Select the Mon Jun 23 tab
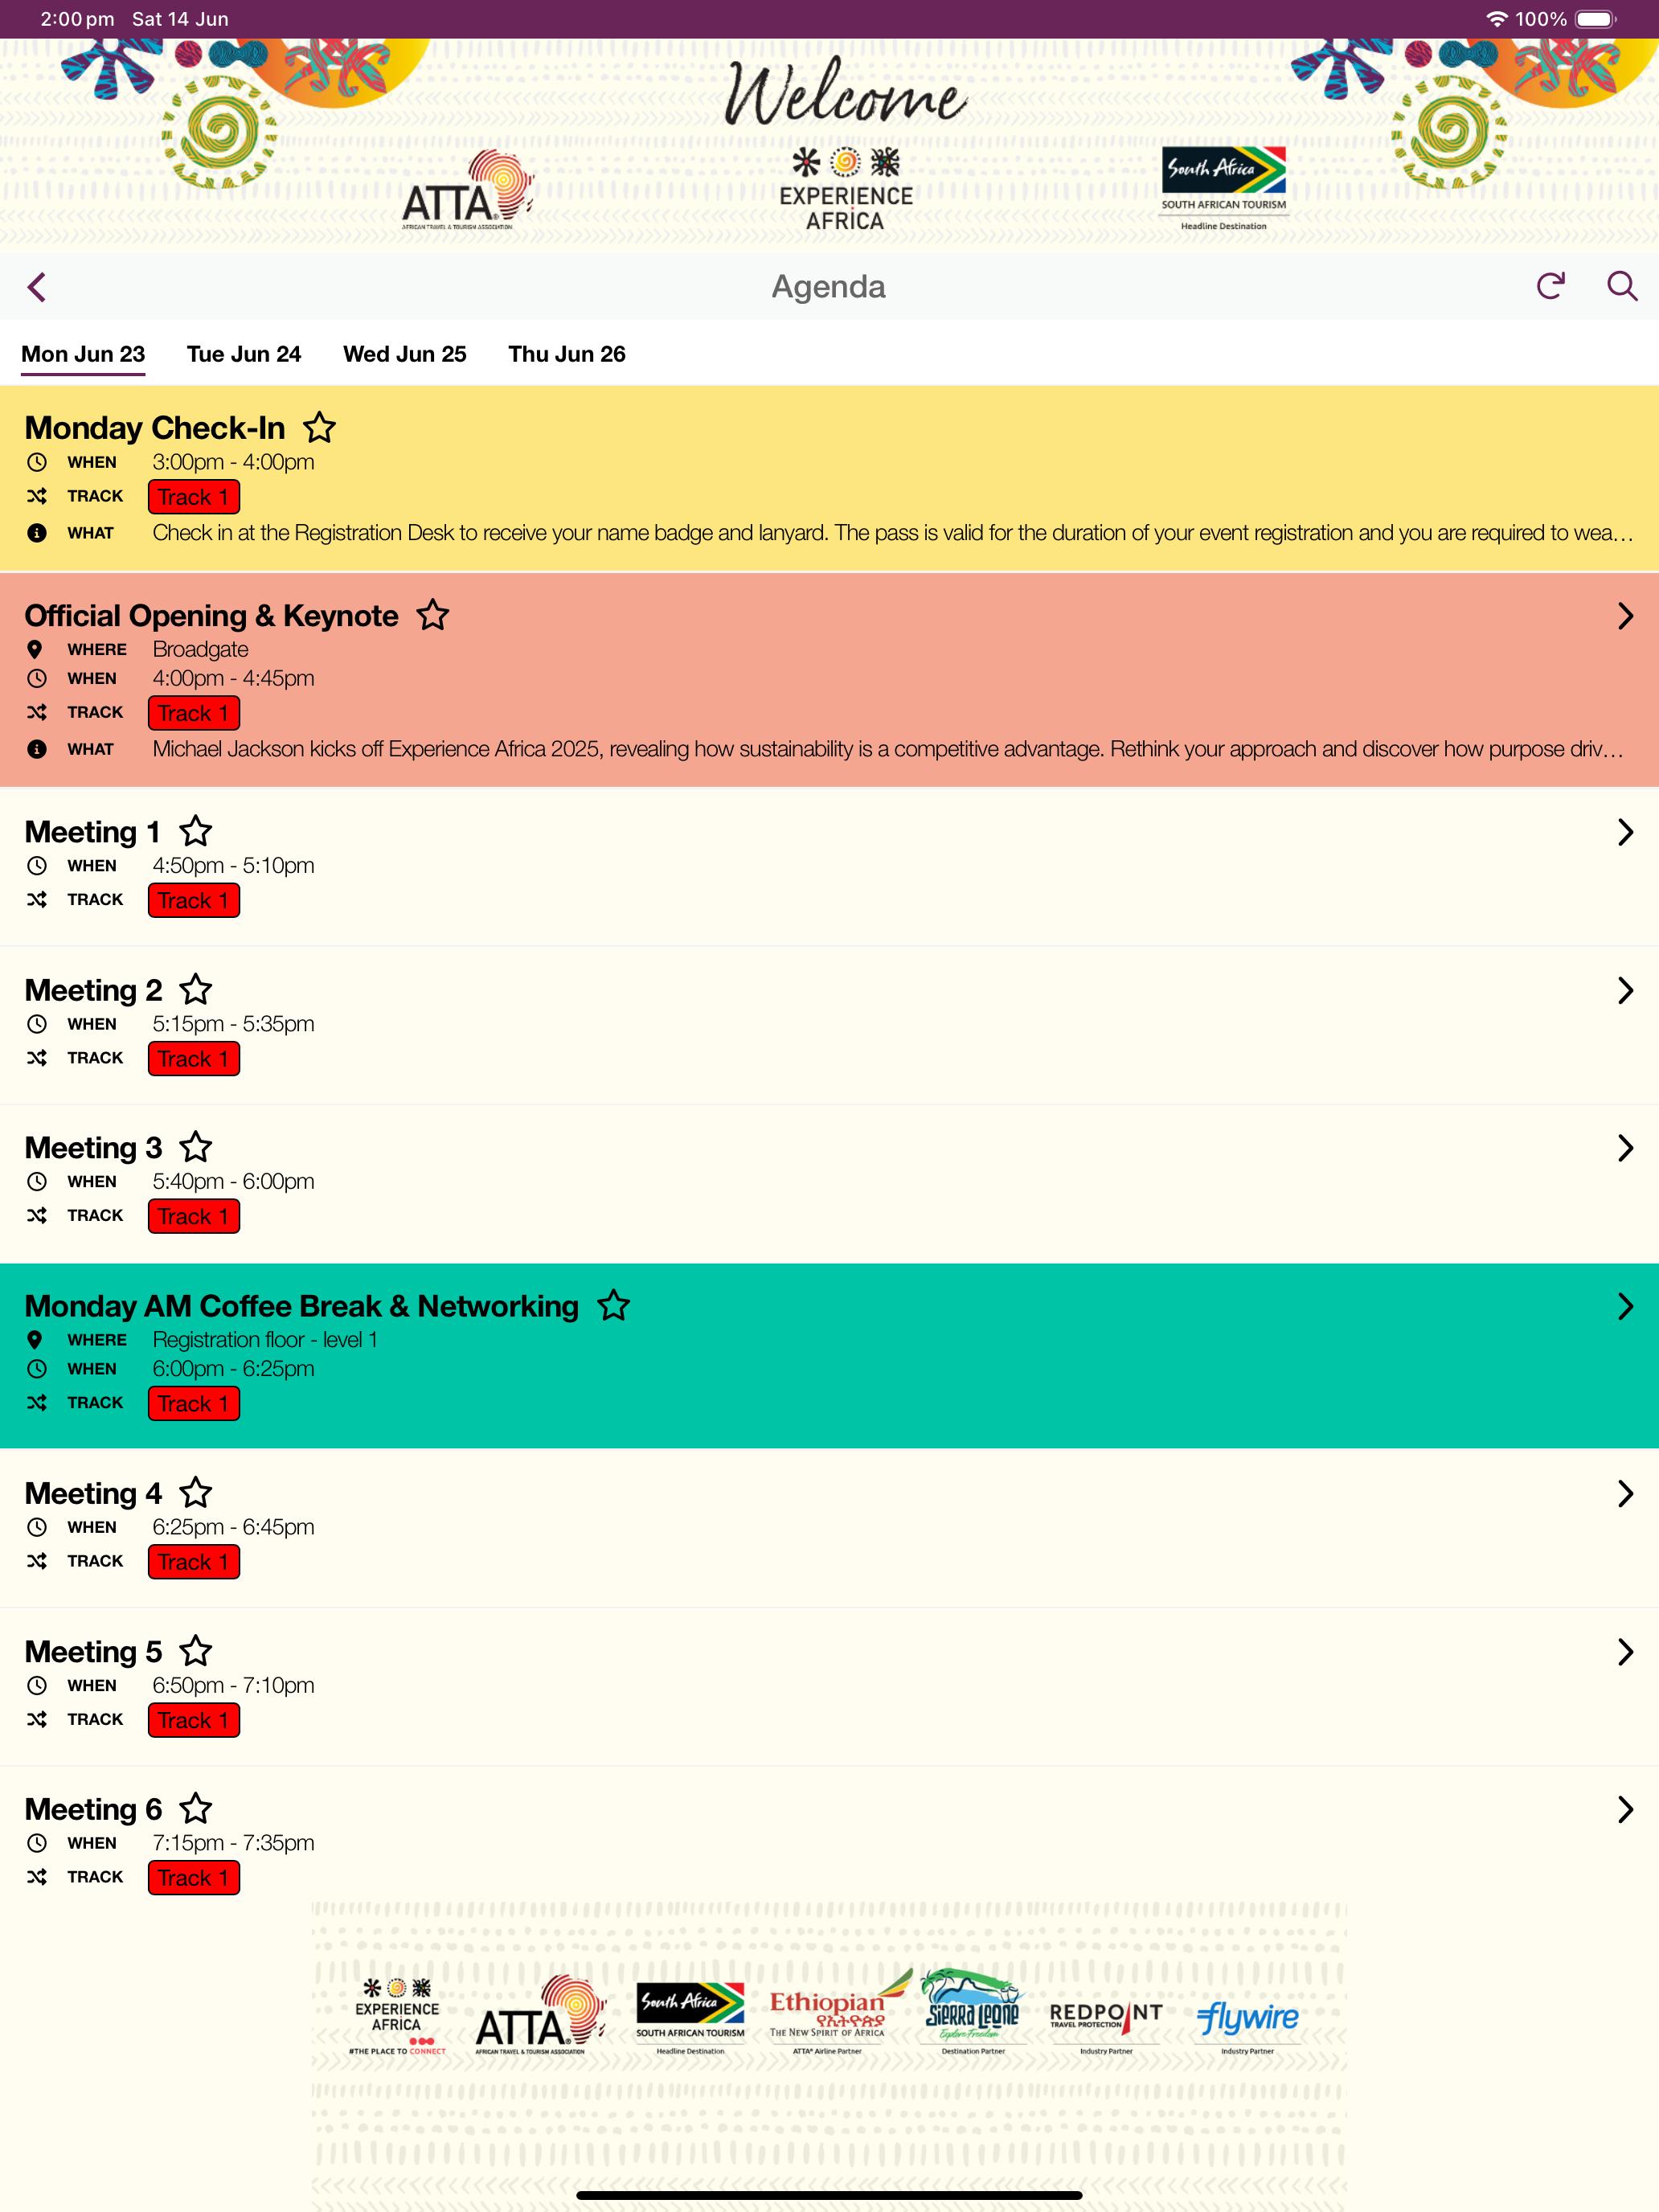Screen dimensions: 1659x2212 [x=83, y=354]
